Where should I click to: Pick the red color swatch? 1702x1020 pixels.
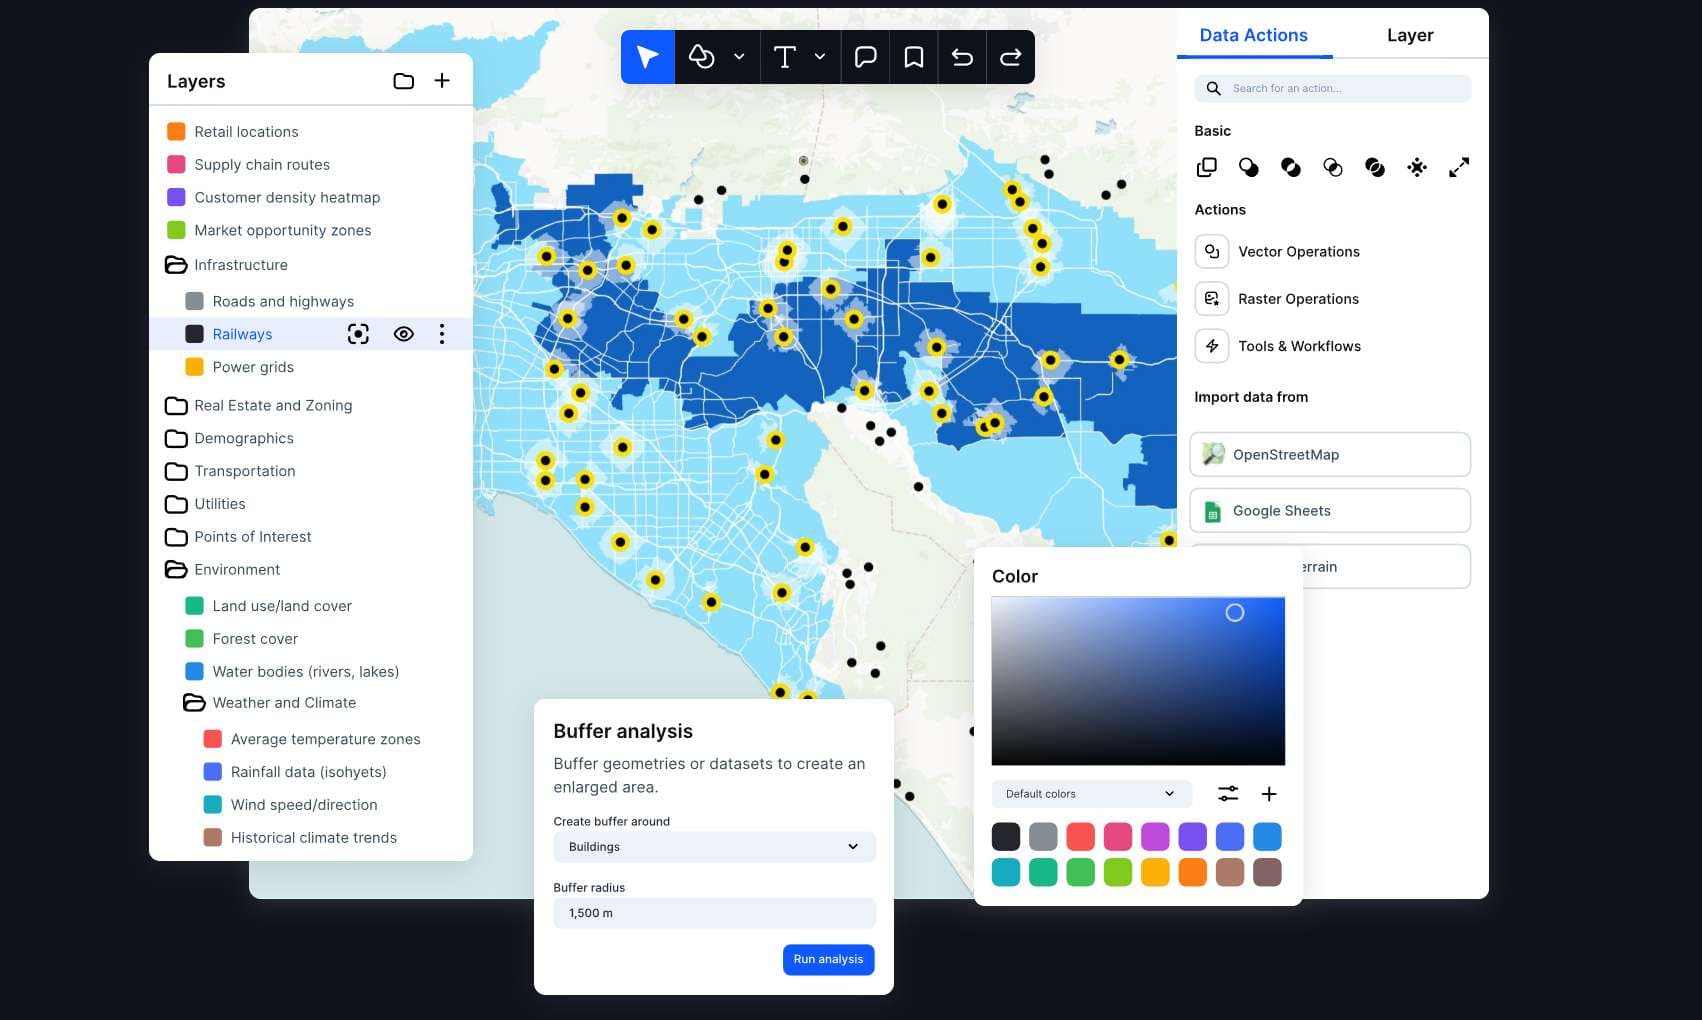1080,836
